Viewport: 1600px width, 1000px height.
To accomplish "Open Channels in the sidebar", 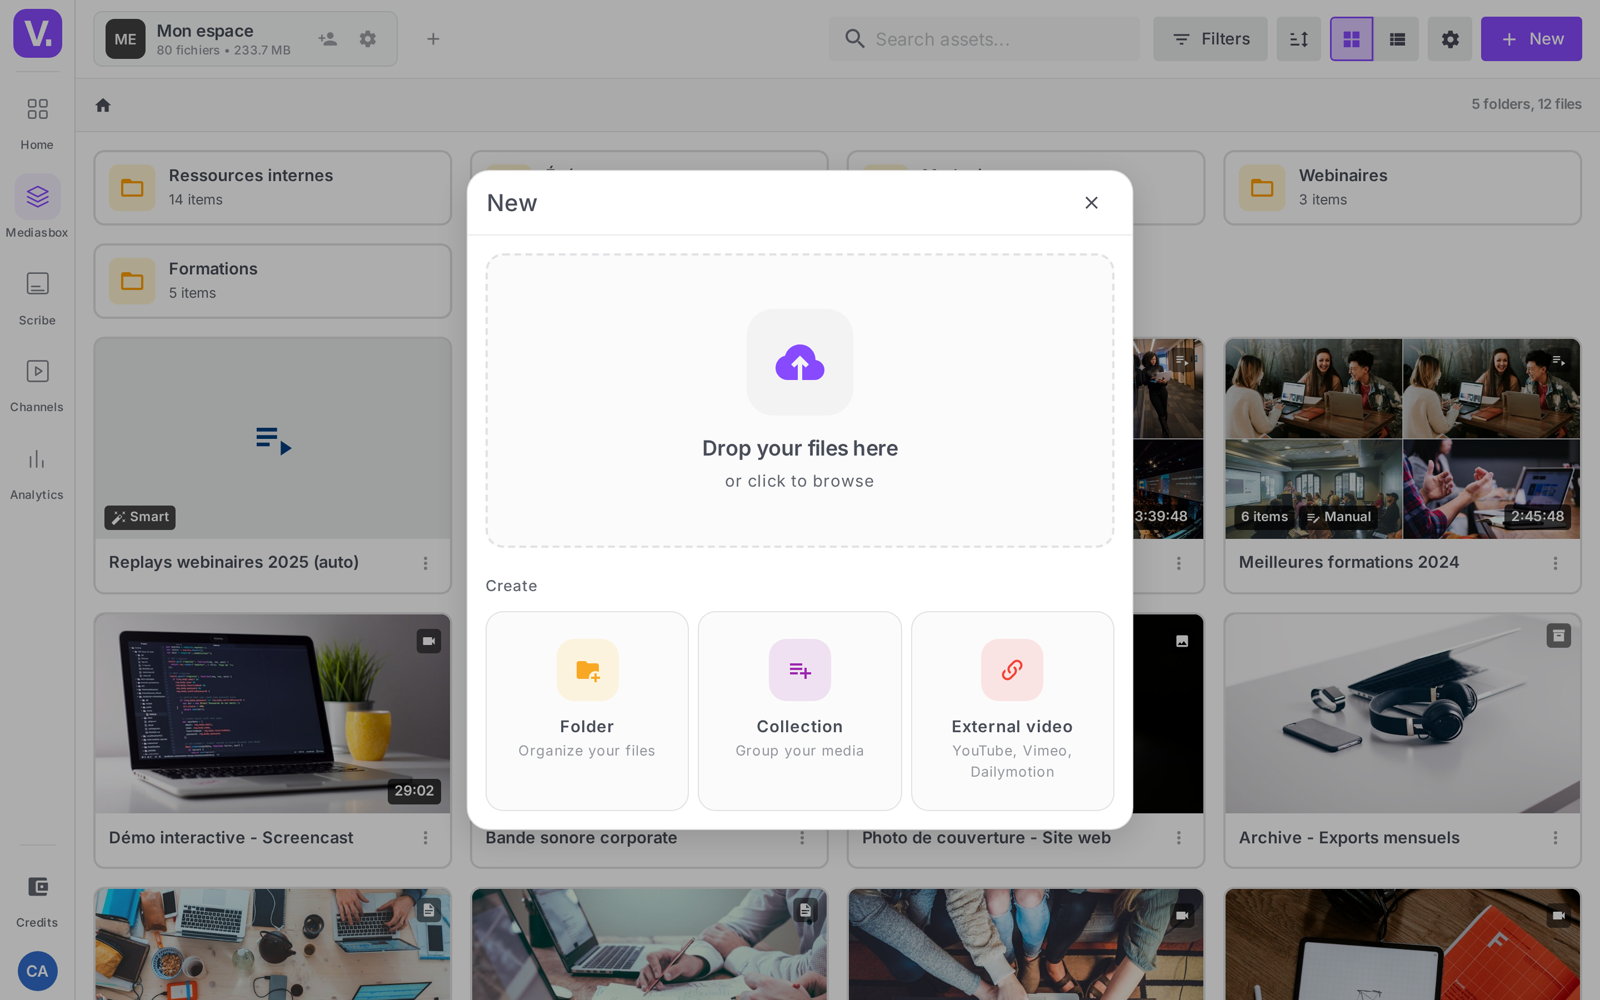I will [x=37, y=384].
